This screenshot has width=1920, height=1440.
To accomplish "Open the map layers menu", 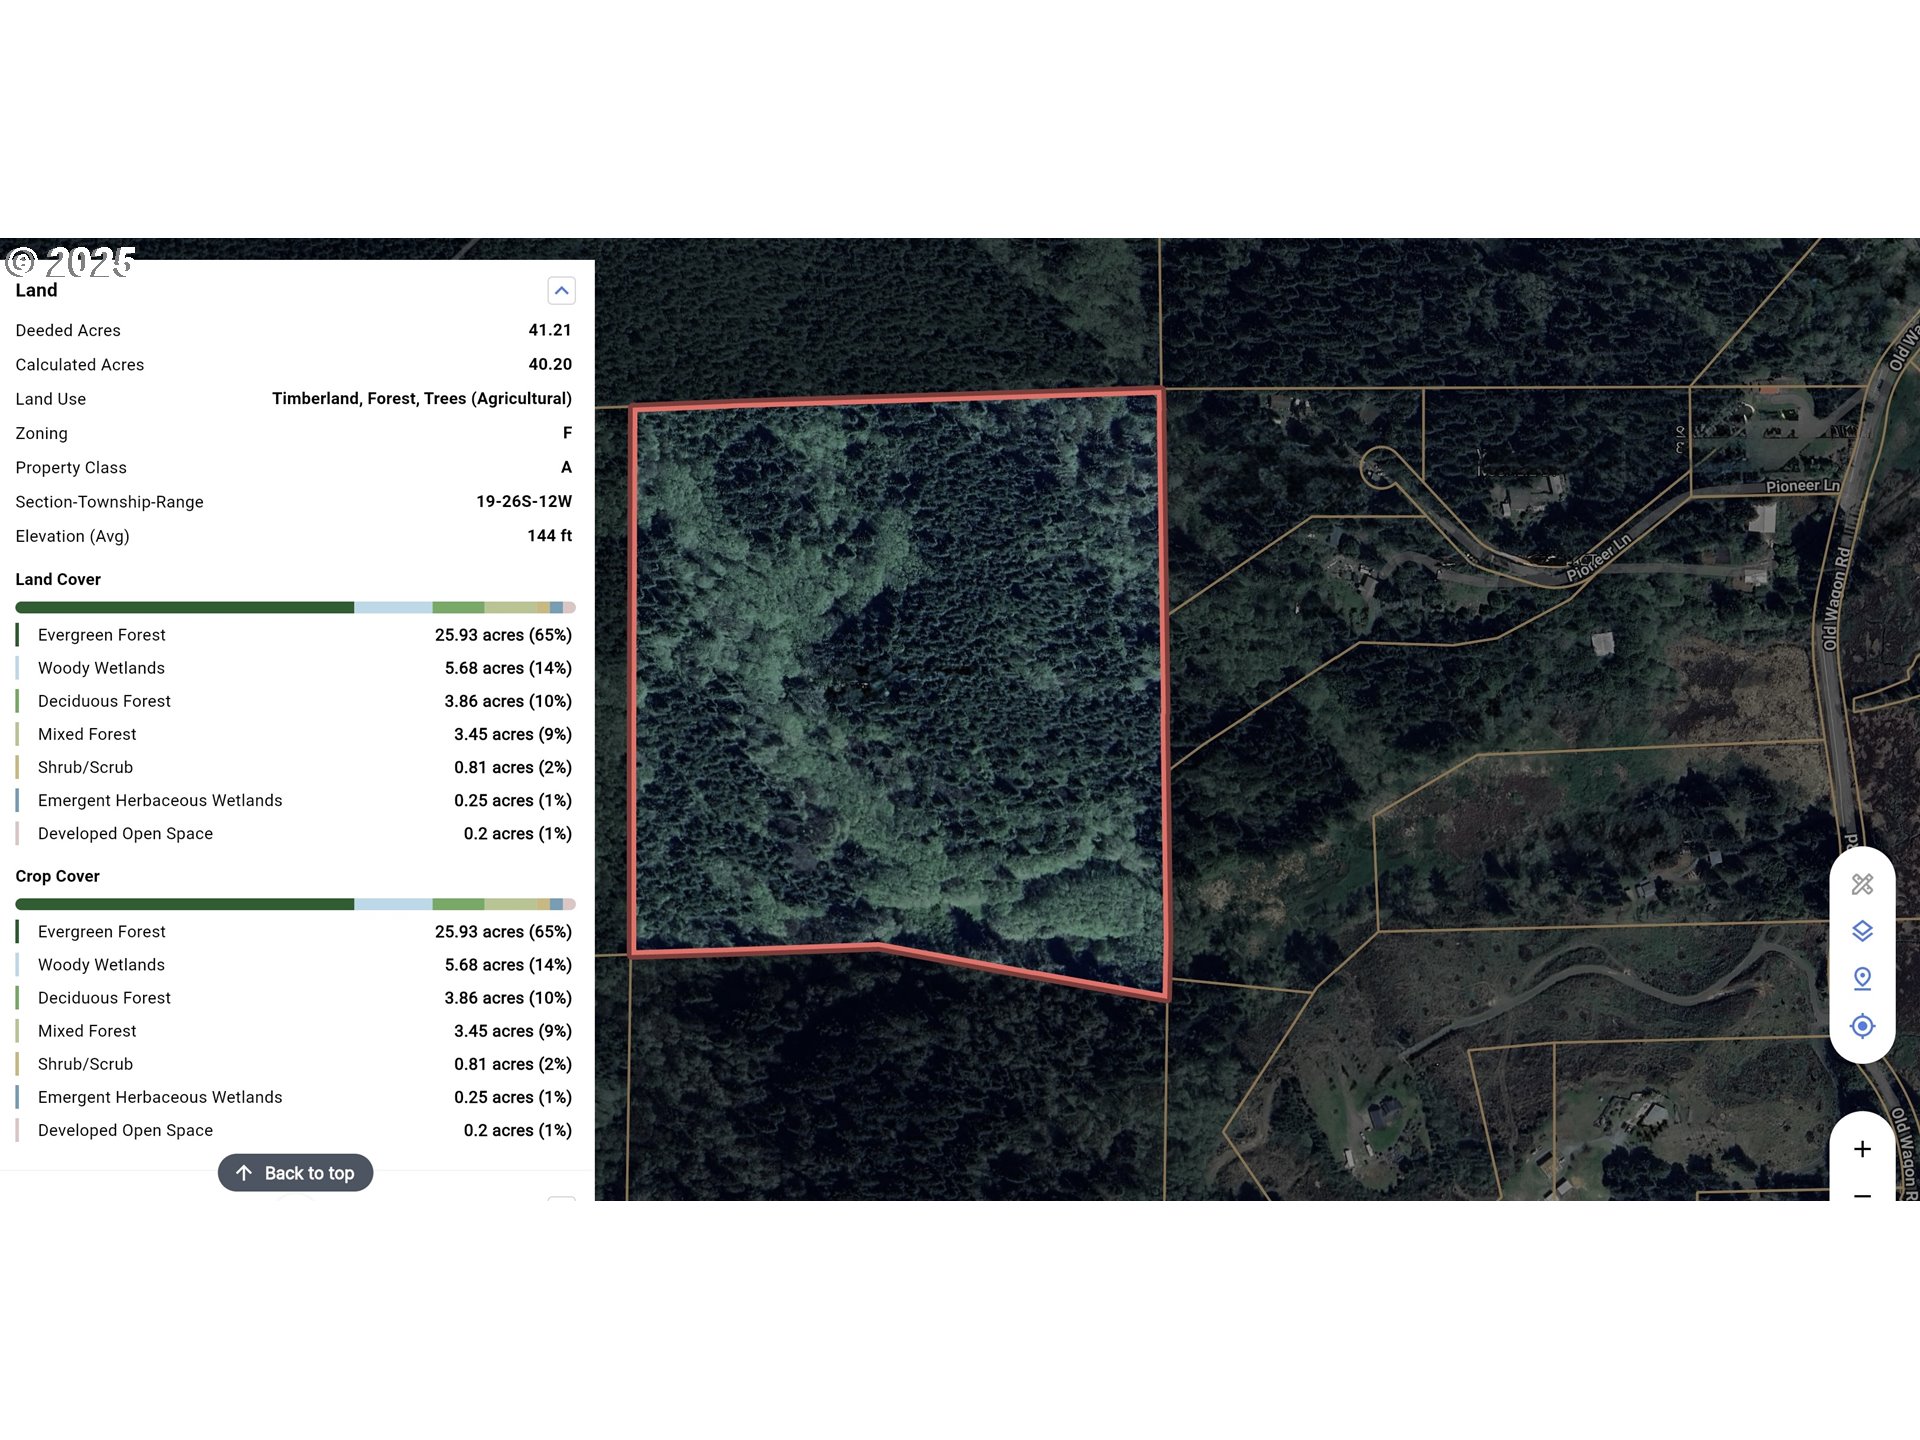I will (1861, 931).
